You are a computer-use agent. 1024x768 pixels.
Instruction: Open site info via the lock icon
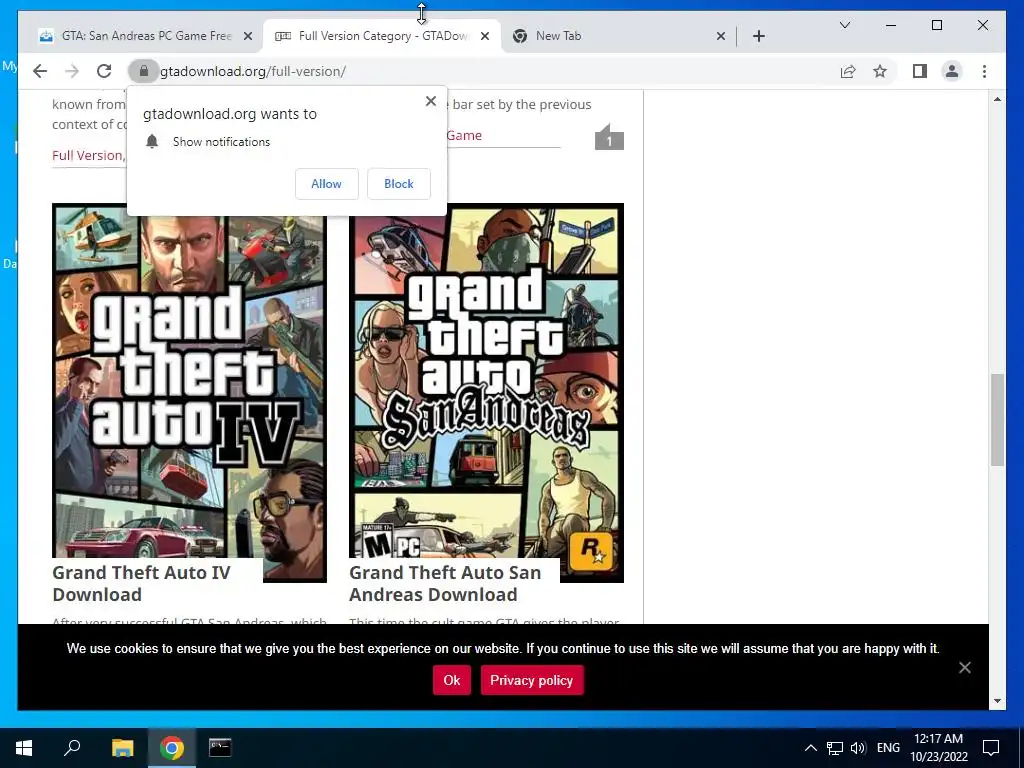click(x=144, y=71)
